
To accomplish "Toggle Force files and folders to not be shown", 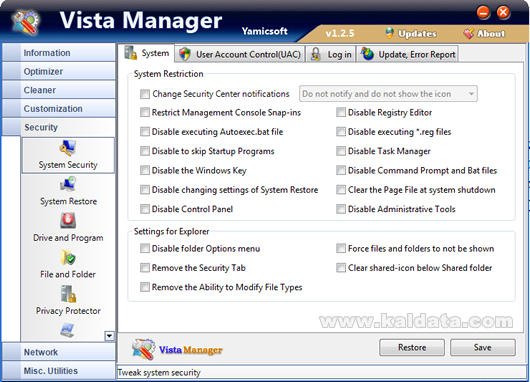I will [341, 248].
